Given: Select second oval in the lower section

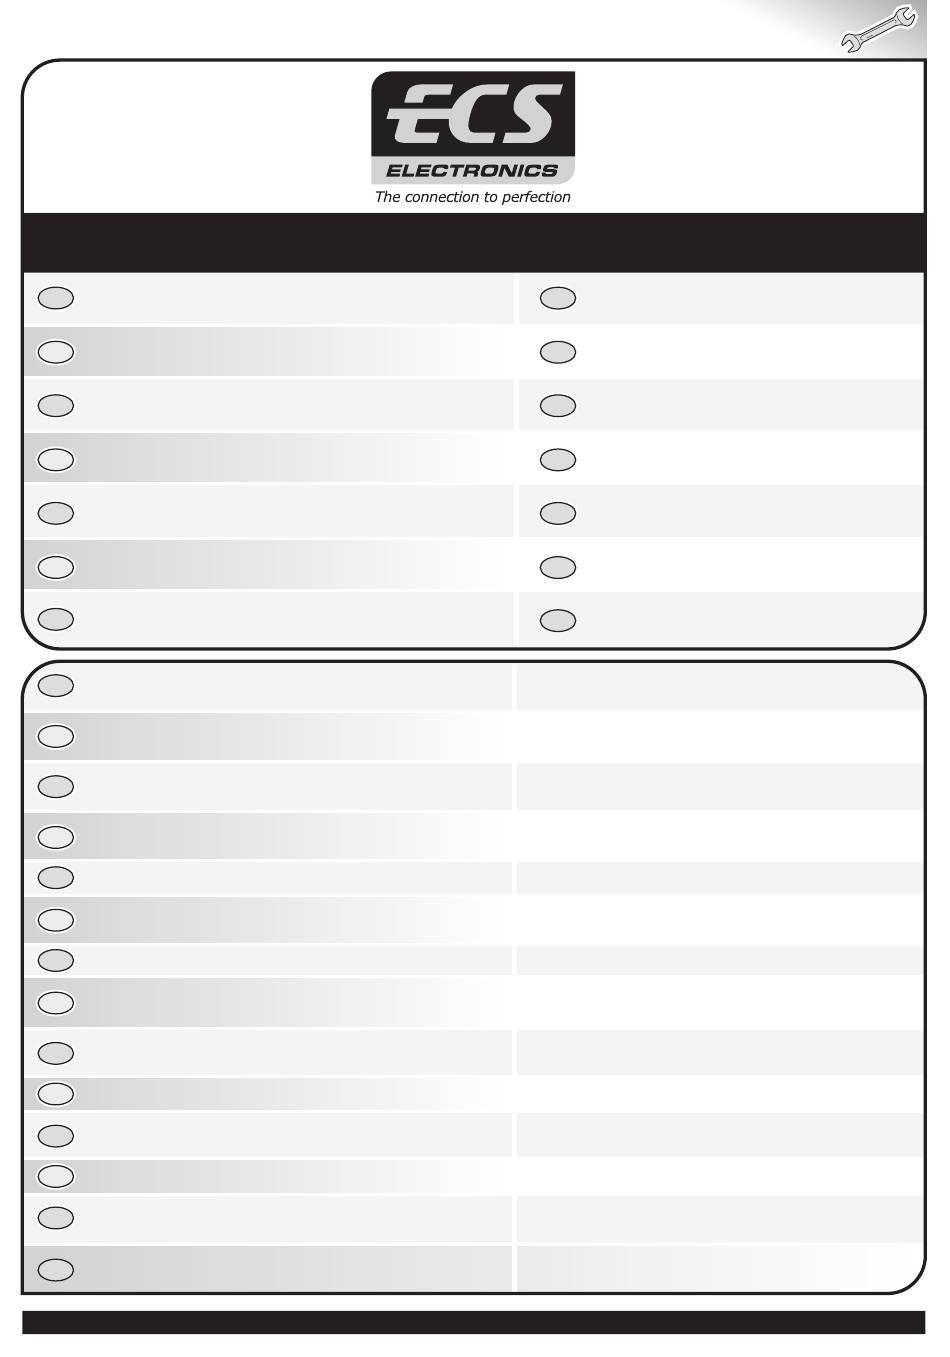Looking at the screenshot, I should click(x=56, y=737).
